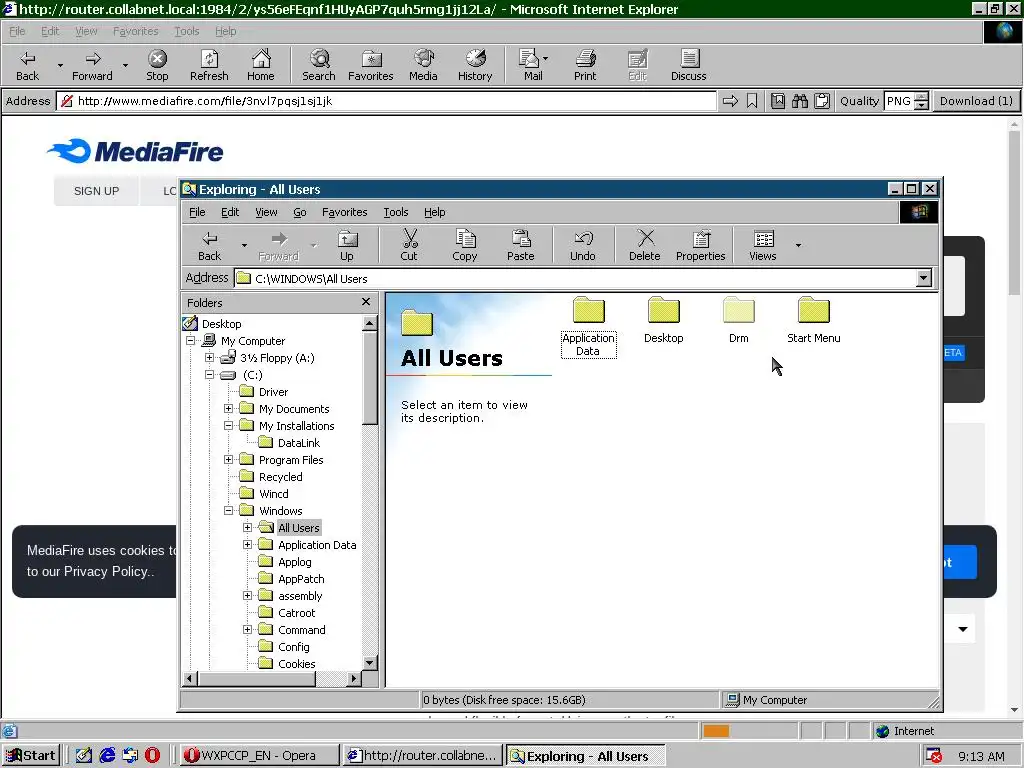Click the Start button

31,756
